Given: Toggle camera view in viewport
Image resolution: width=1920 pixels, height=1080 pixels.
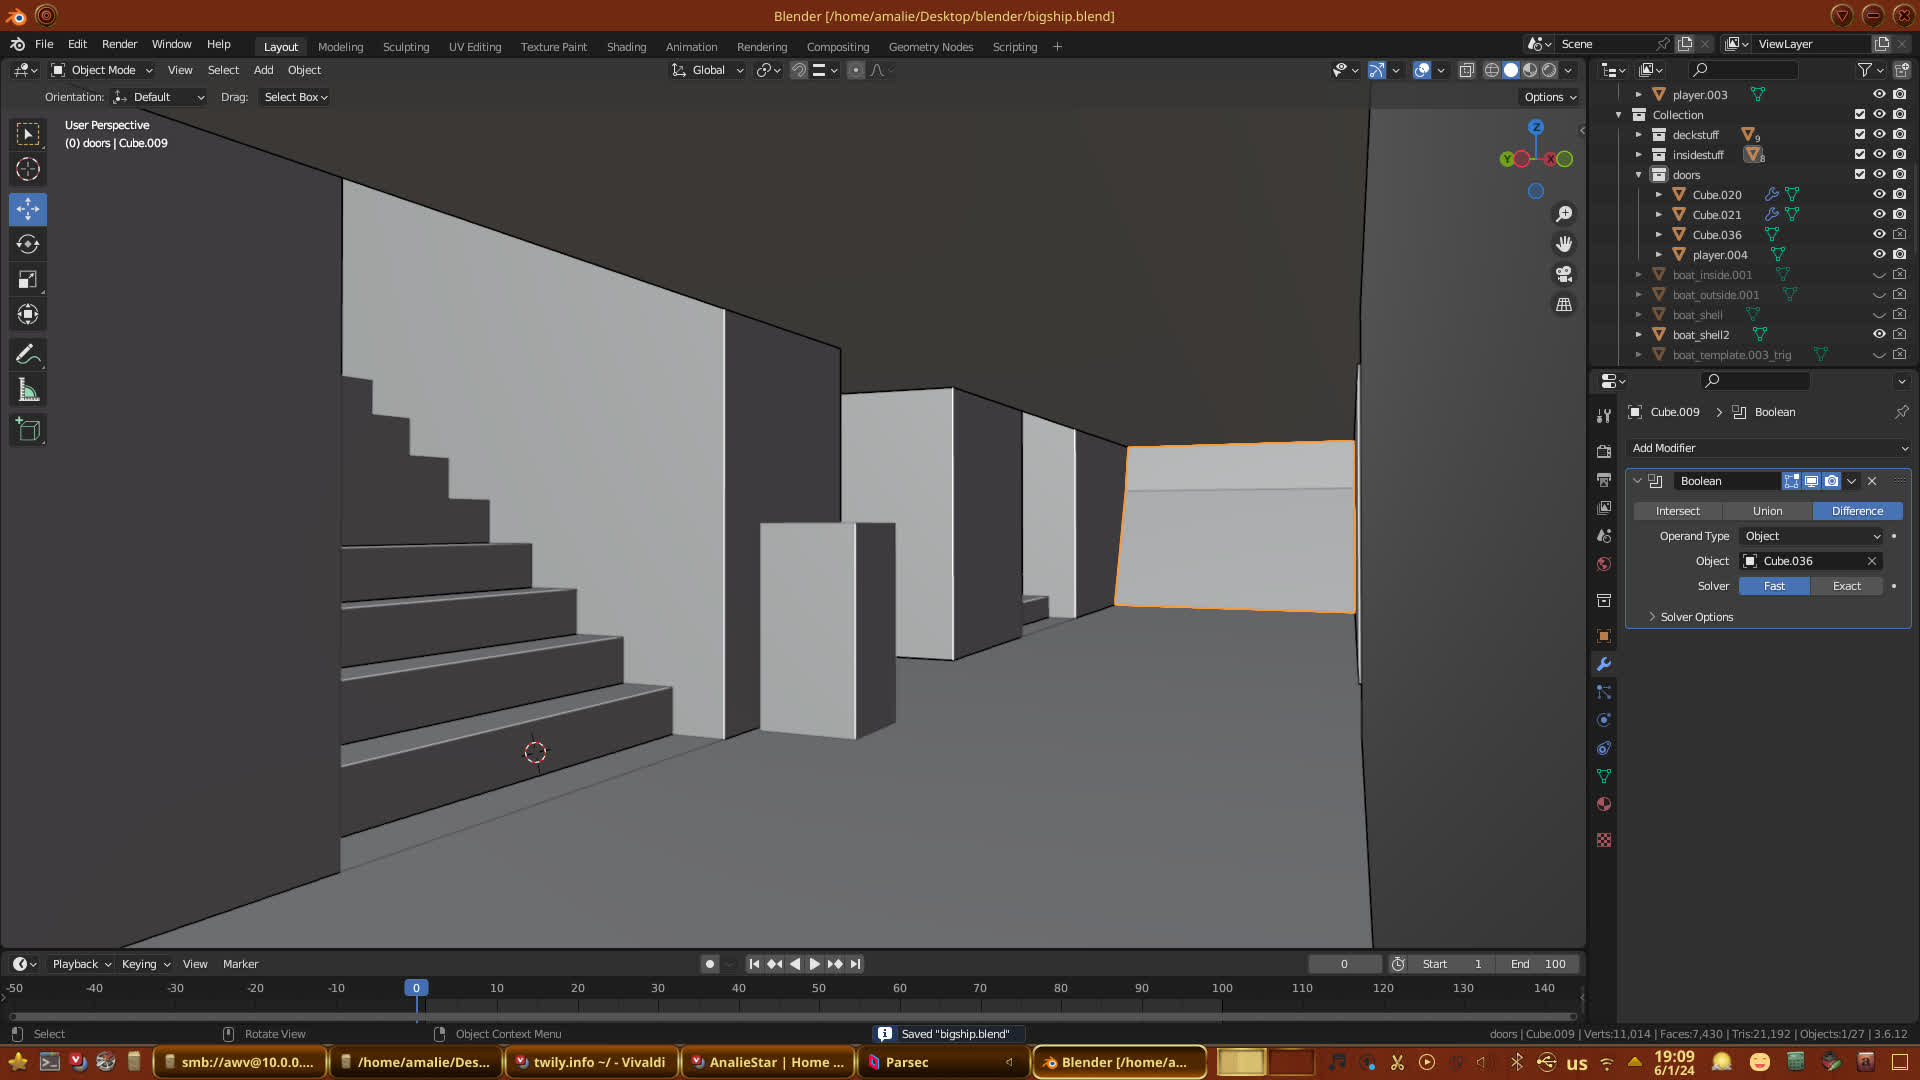Looking at the screenshot, I should pos(1564,274).
